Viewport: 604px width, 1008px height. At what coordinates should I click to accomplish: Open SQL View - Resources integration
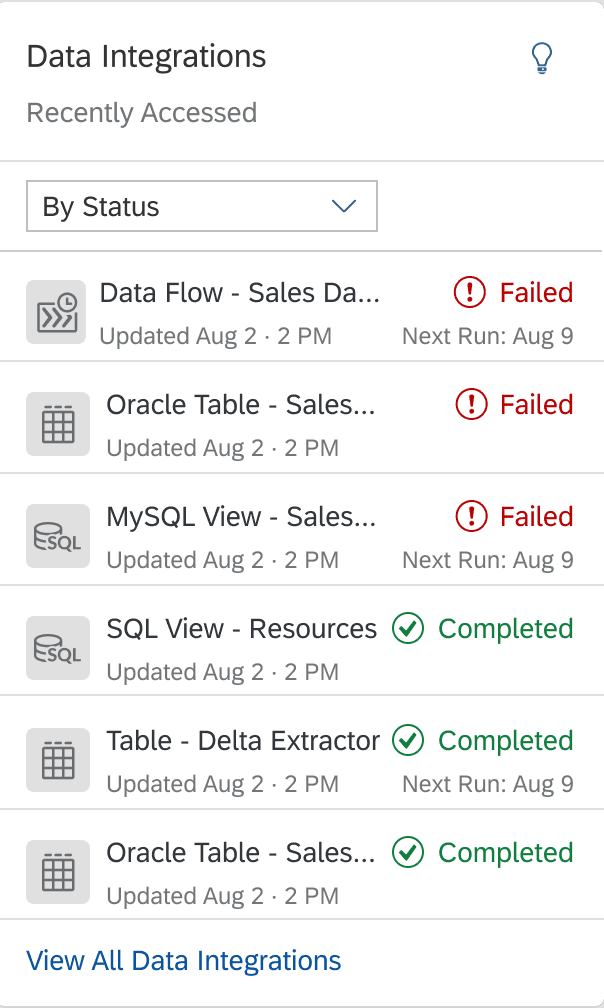[x=242, y=629]
